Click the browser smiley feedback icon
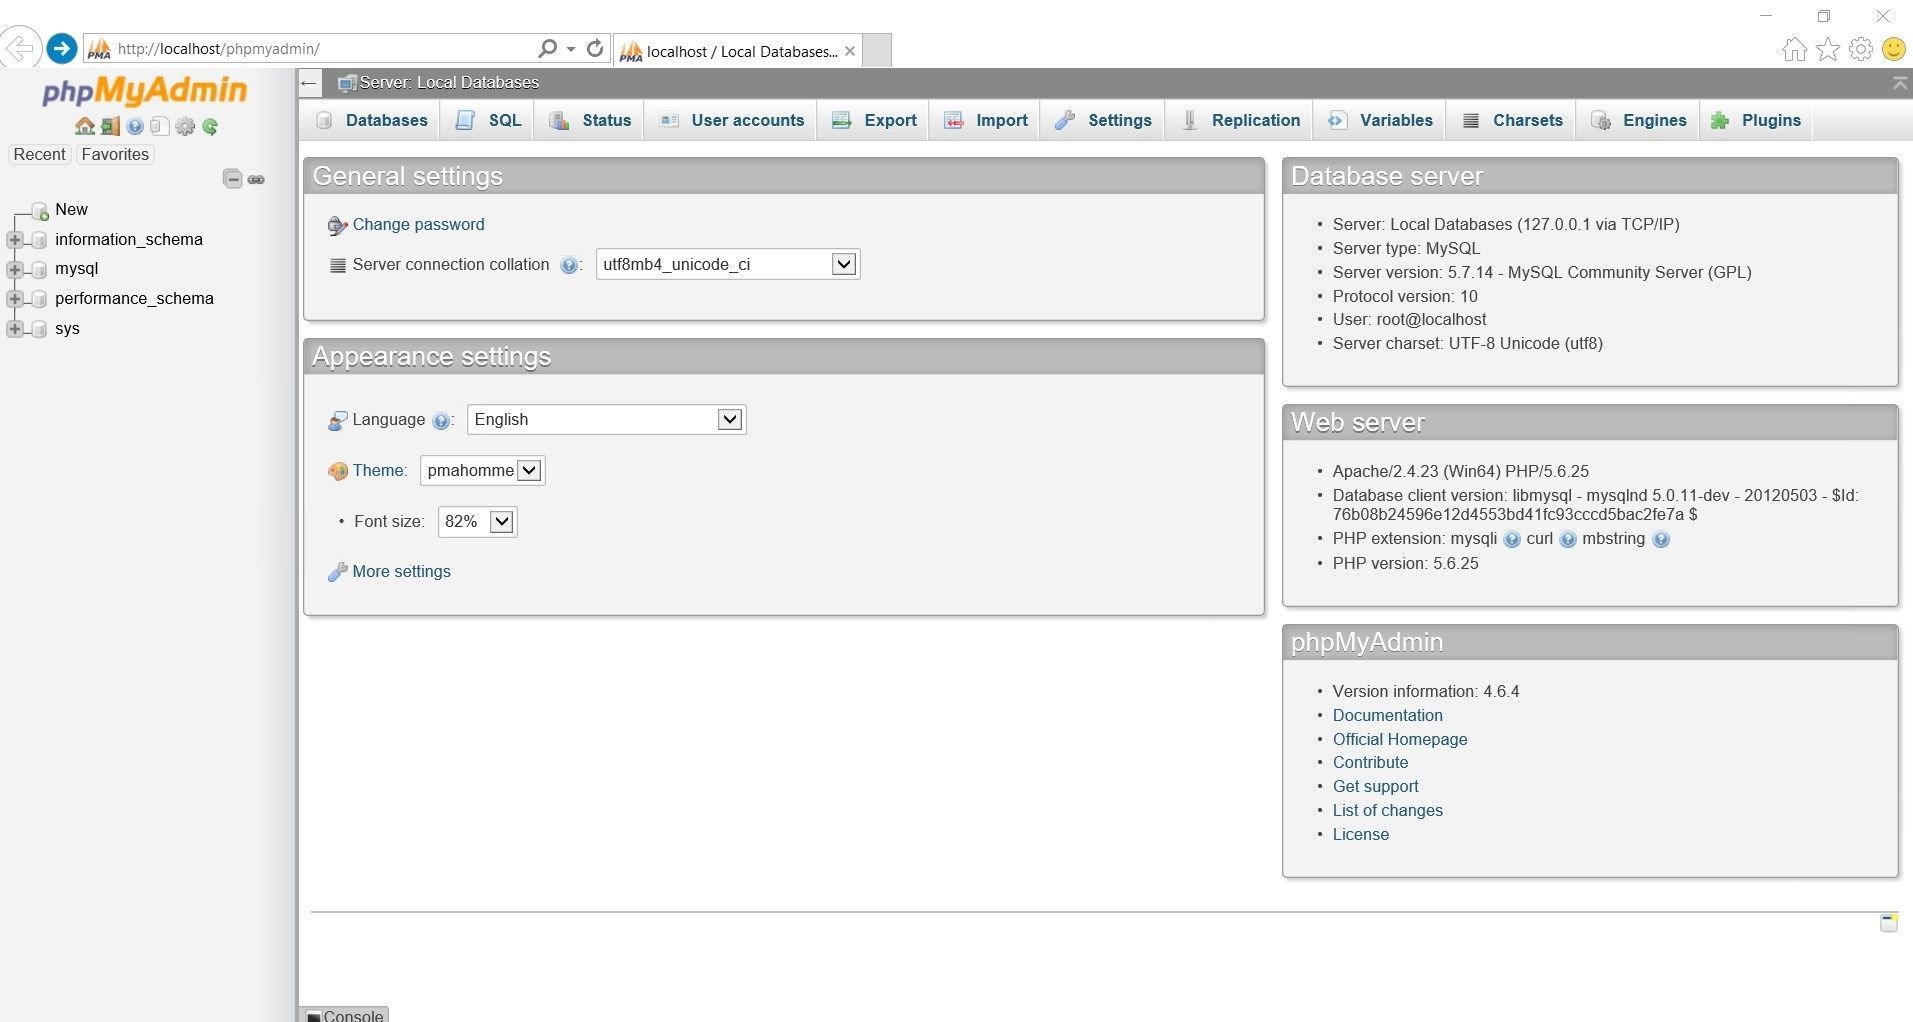Viewport: 1913px width, 1022px height. [1893, 49]
